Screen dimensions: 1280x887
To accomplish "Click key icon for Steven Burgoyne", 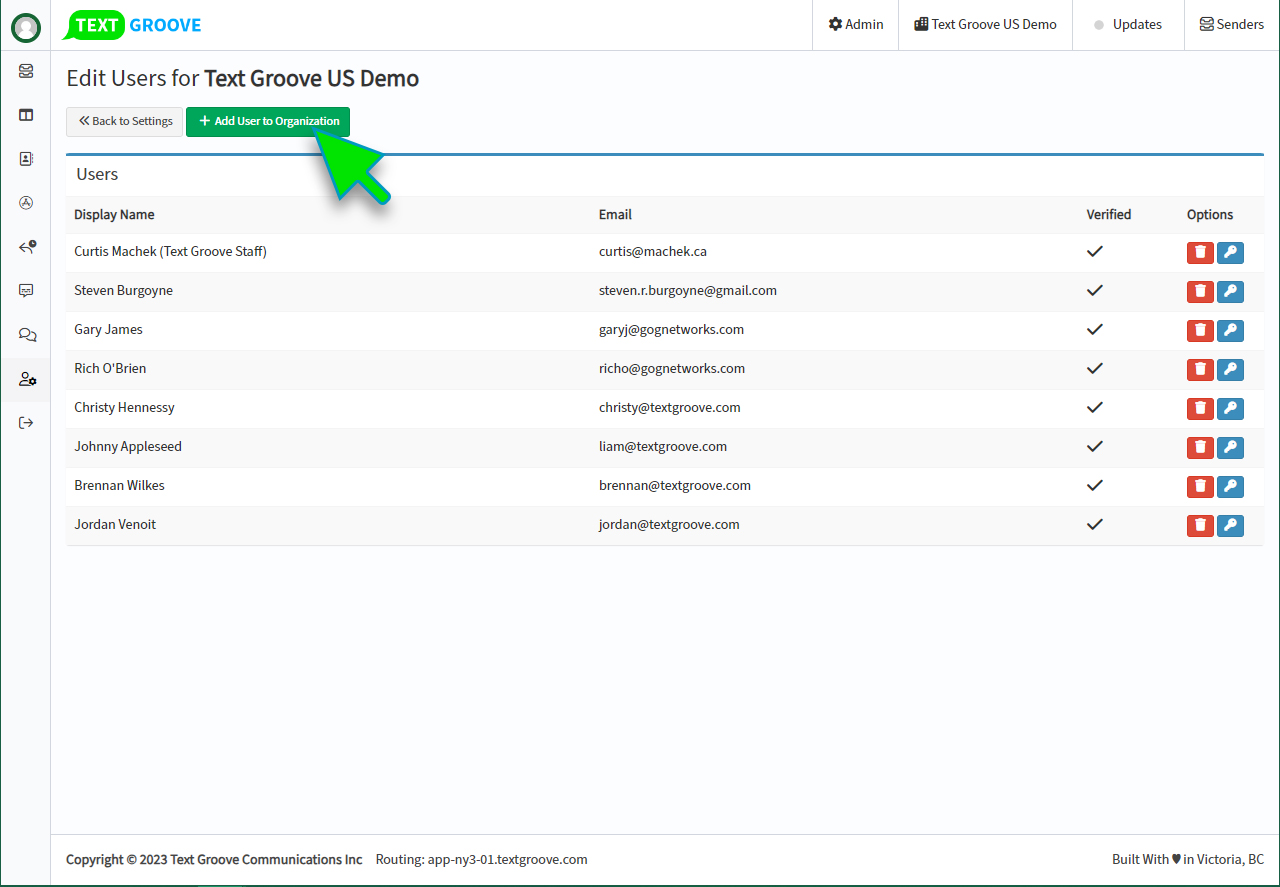I will point(1230,292).
